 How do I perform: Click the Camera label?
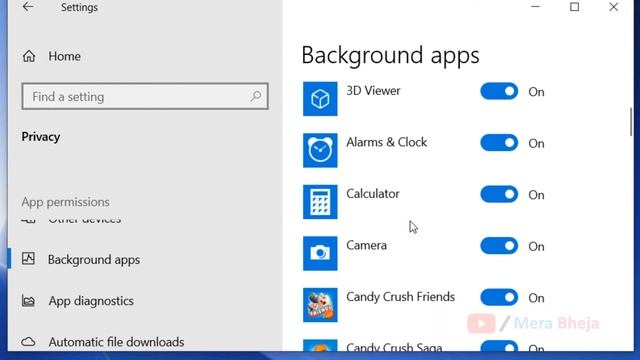pyautogui.click(x=366, y=245)
